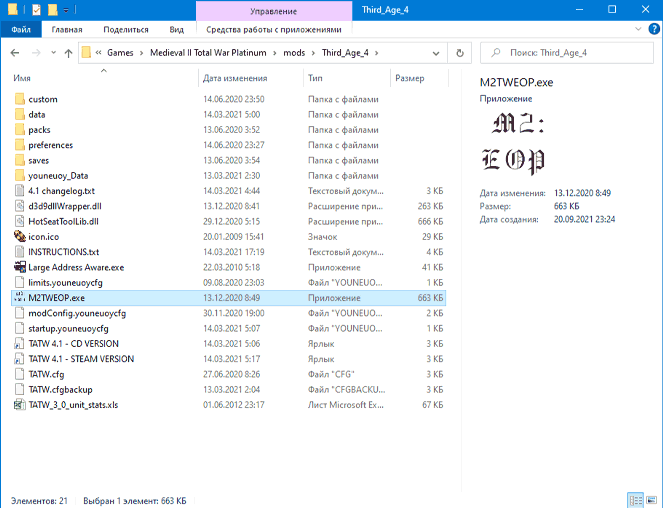Open the address bar history dropdown

click(436, 52)
